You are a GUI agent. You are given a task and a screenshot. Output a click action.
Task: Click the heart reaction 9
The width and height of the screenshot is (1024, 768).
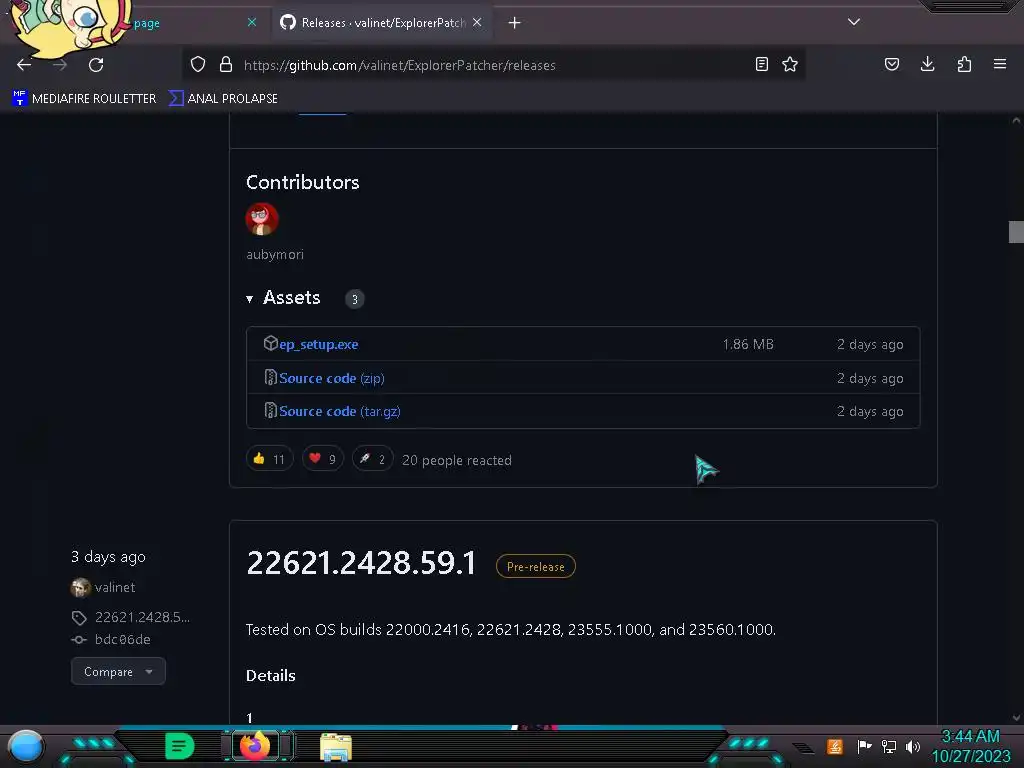(x=323, y=459)
